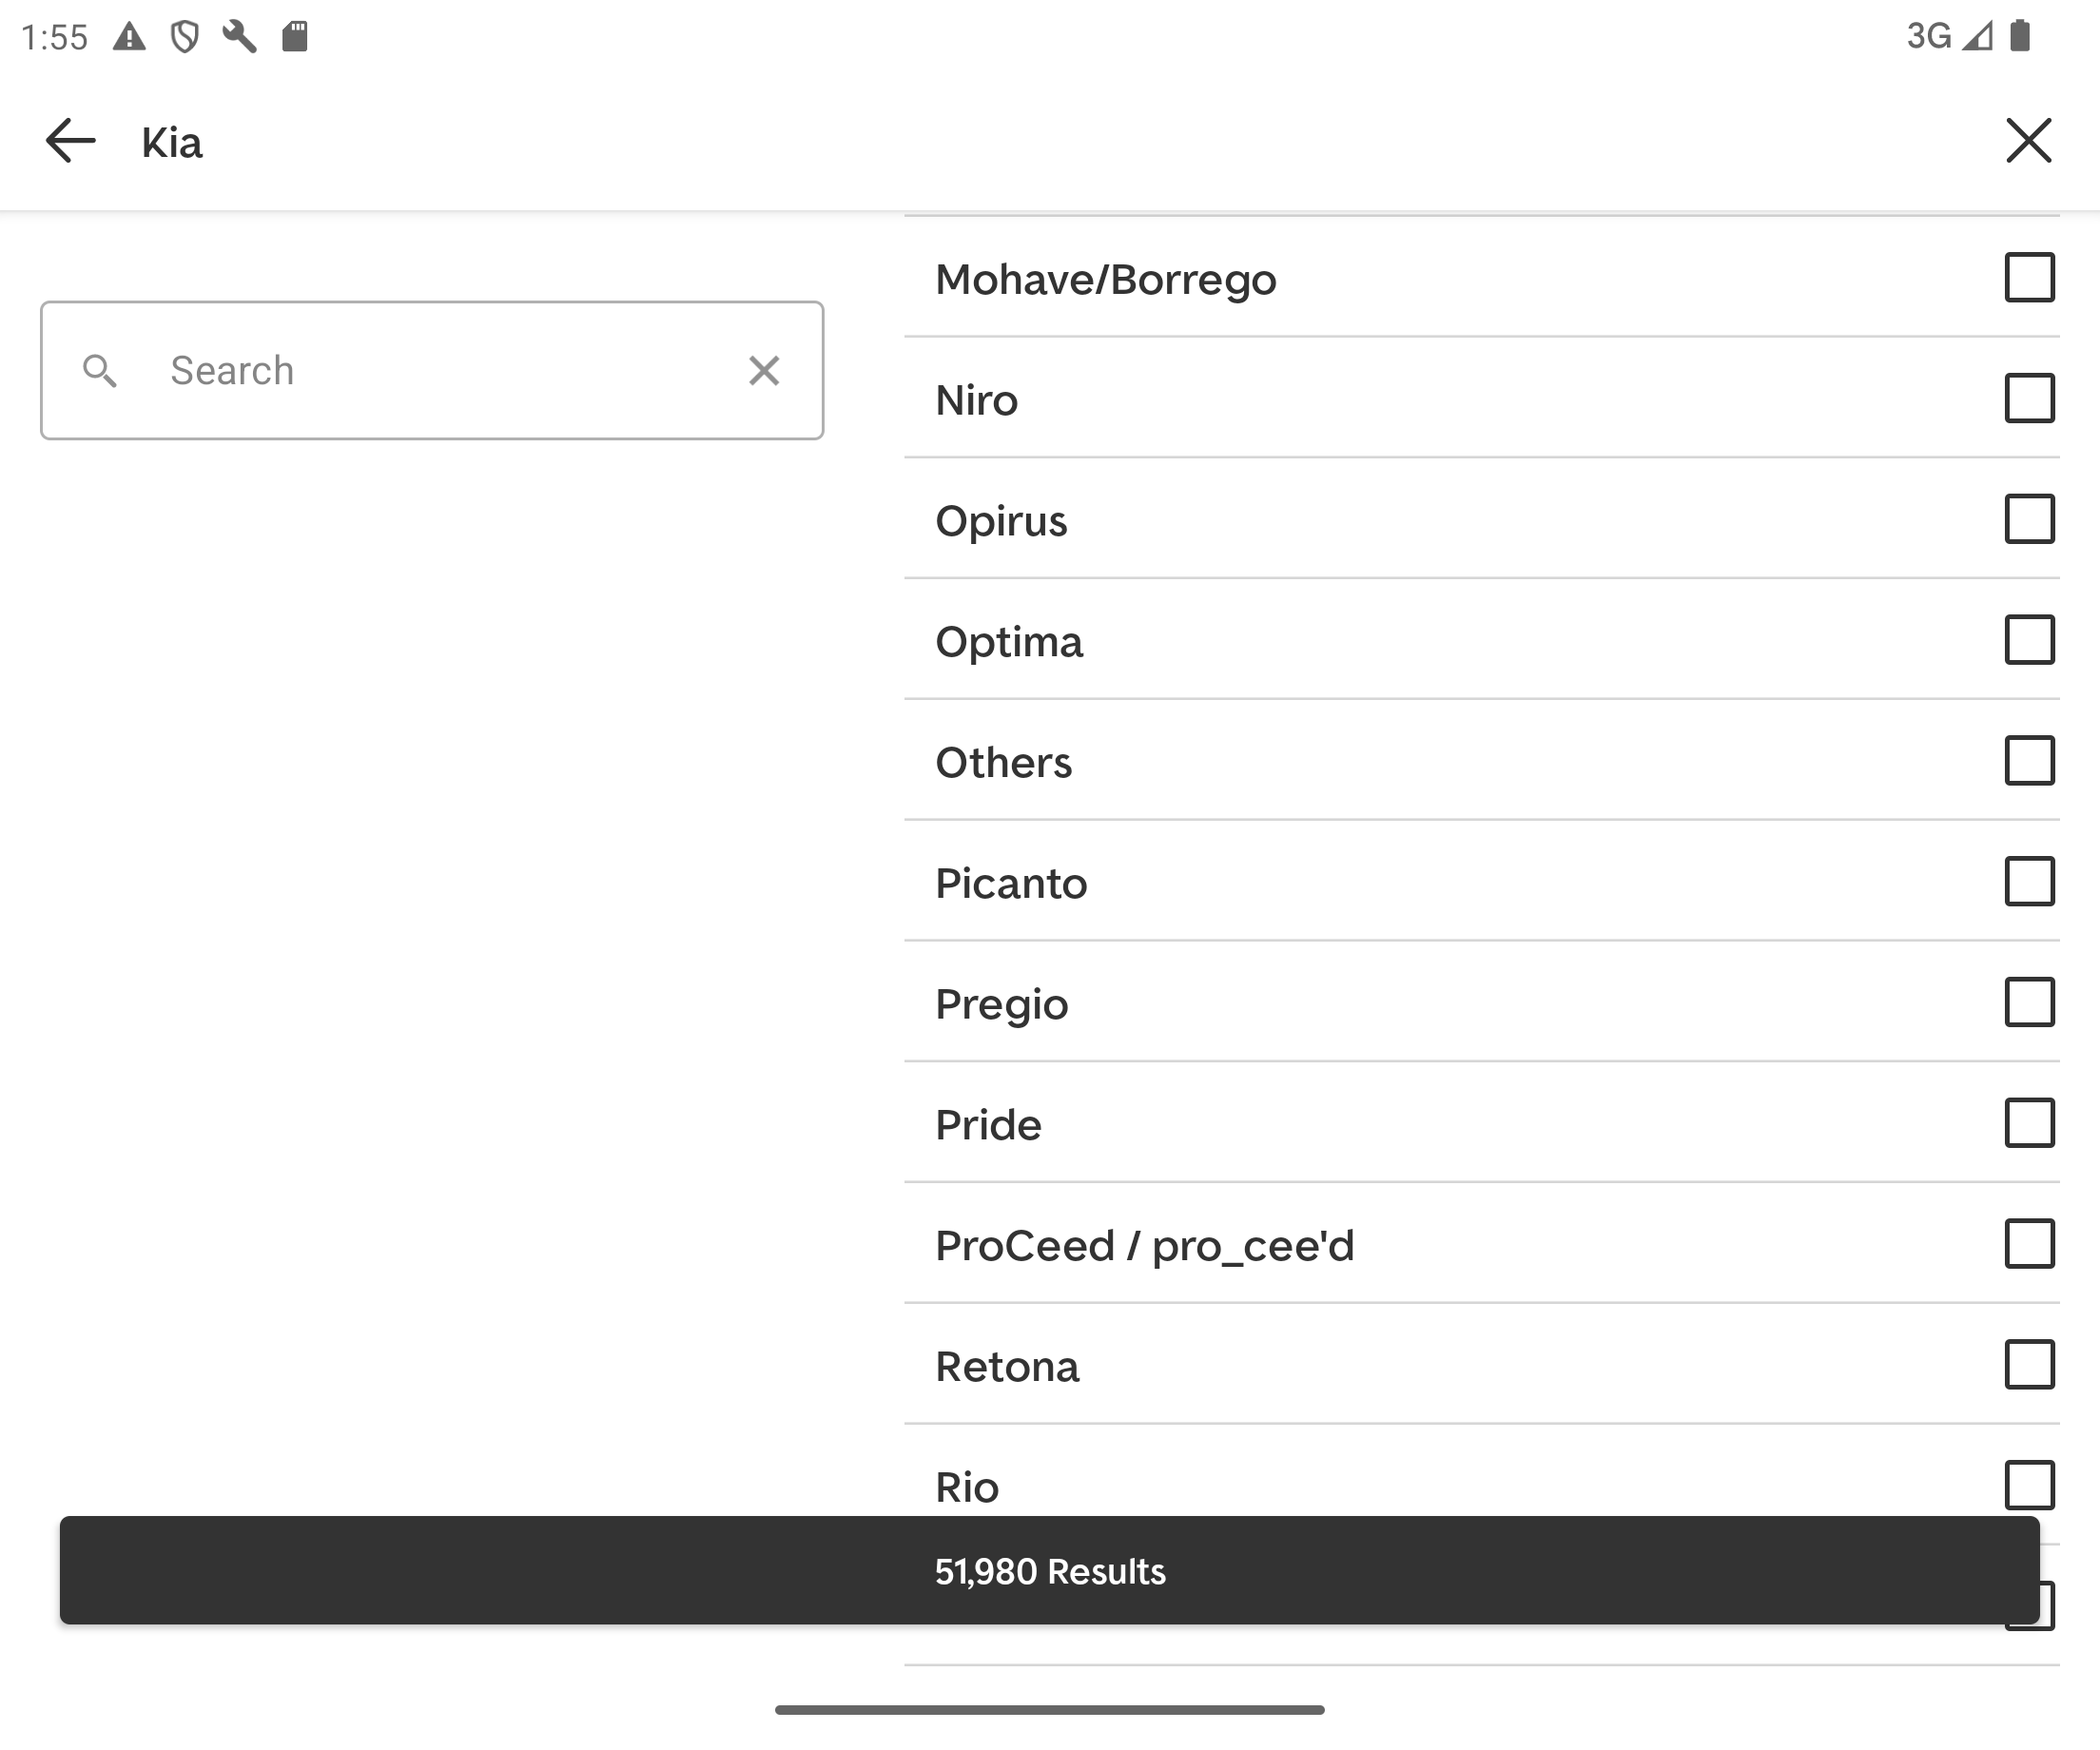This screenshot has width=2100, height=1750.
Task: Tap the battery icon in status bar
Action: coord(2020,36)
